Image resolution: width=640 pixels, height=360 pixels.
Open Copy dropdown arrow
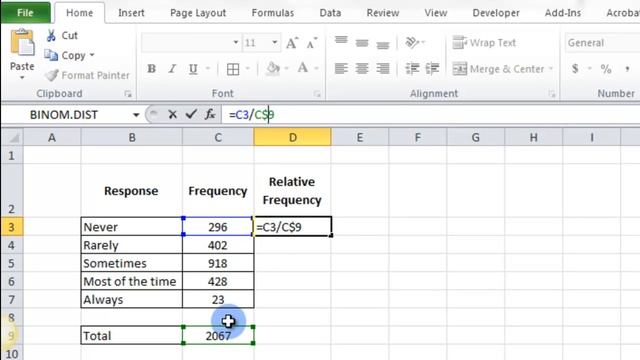92,55
